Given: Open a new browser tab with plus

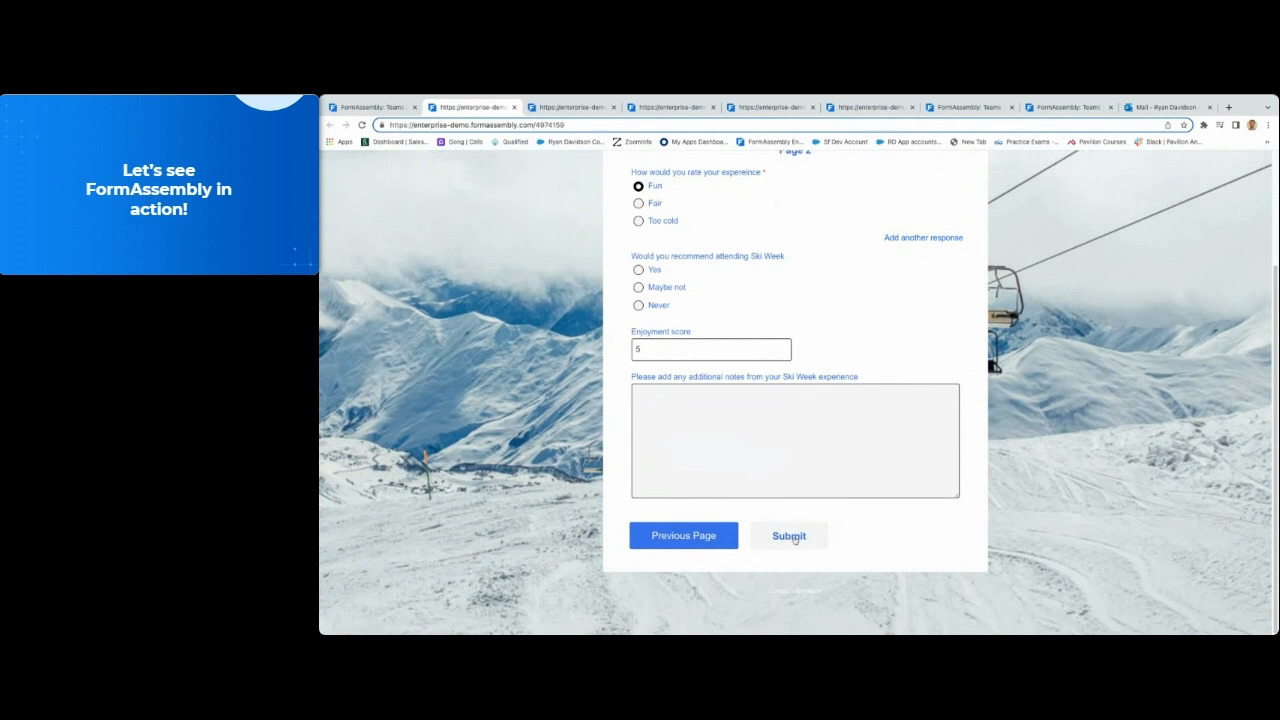Looking at the screenshot, I should click(x=1229, y=107).
